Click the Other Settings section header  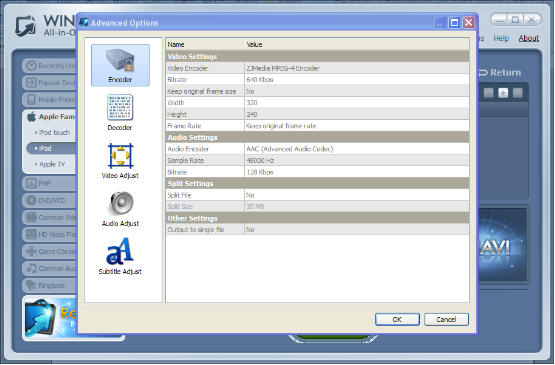pyautogui.click(x=317, y=218)
